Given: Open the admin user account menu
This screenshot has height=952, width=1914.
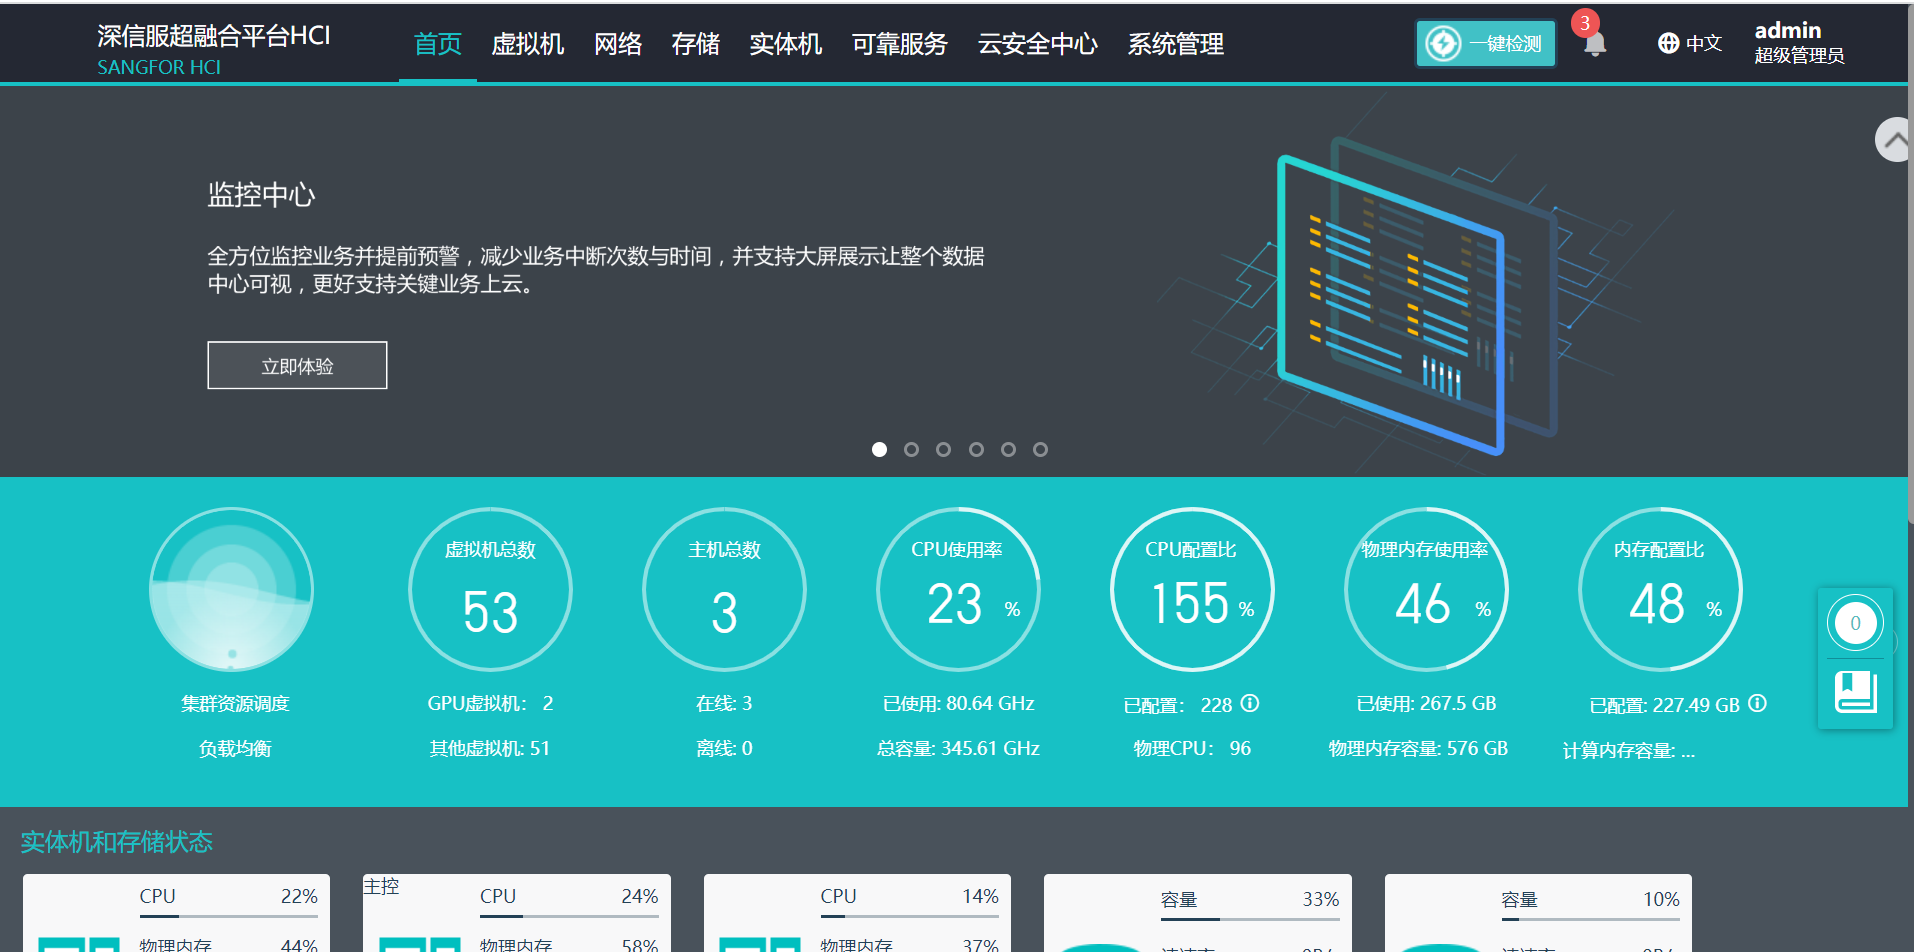Looking at the screenshot, I should click(1798, 43).
